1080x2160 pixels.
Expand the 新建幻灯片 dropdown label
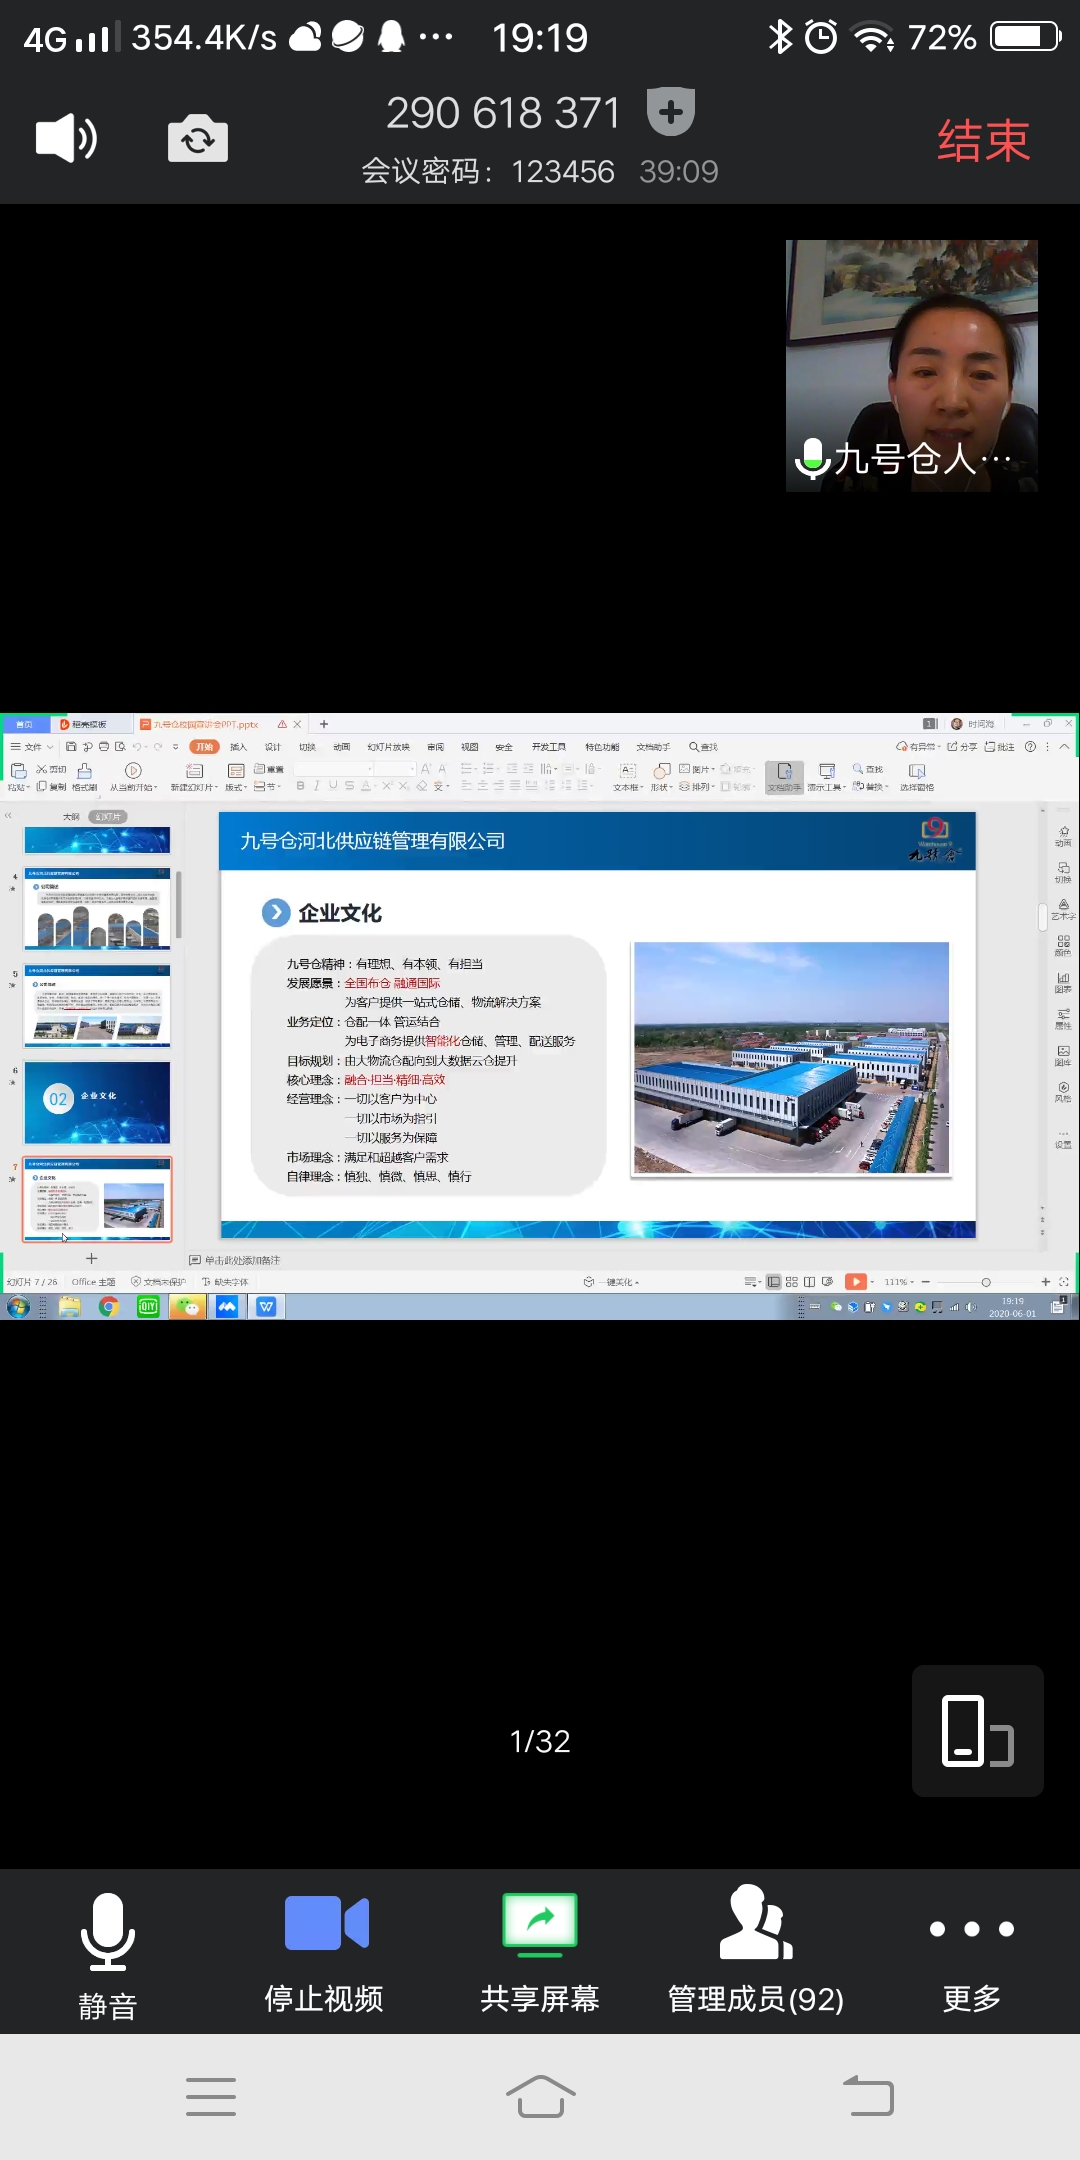(194, 788)
